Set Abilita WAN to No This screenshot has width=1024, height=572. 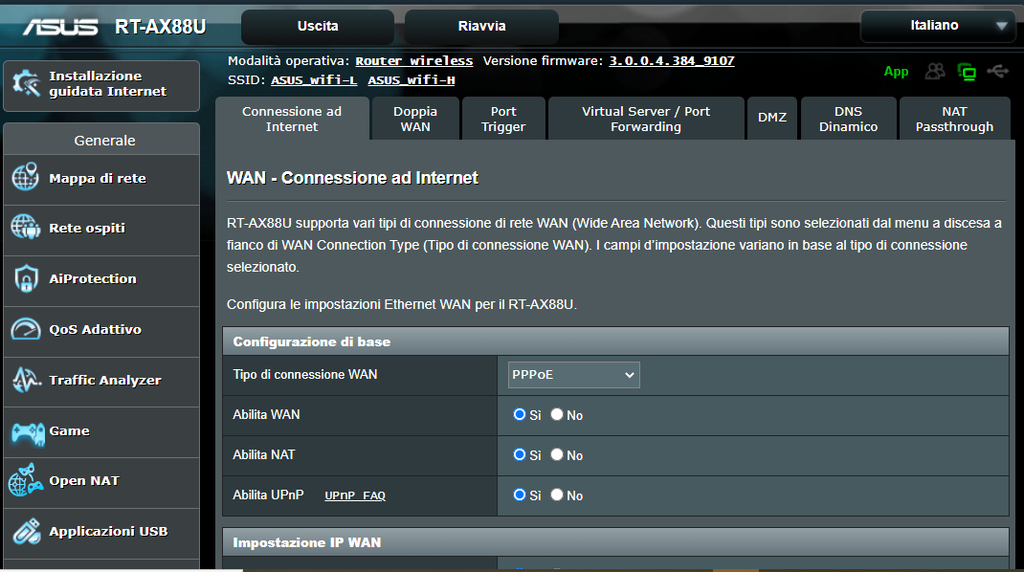pyautogui.click(x=556, y=415)
